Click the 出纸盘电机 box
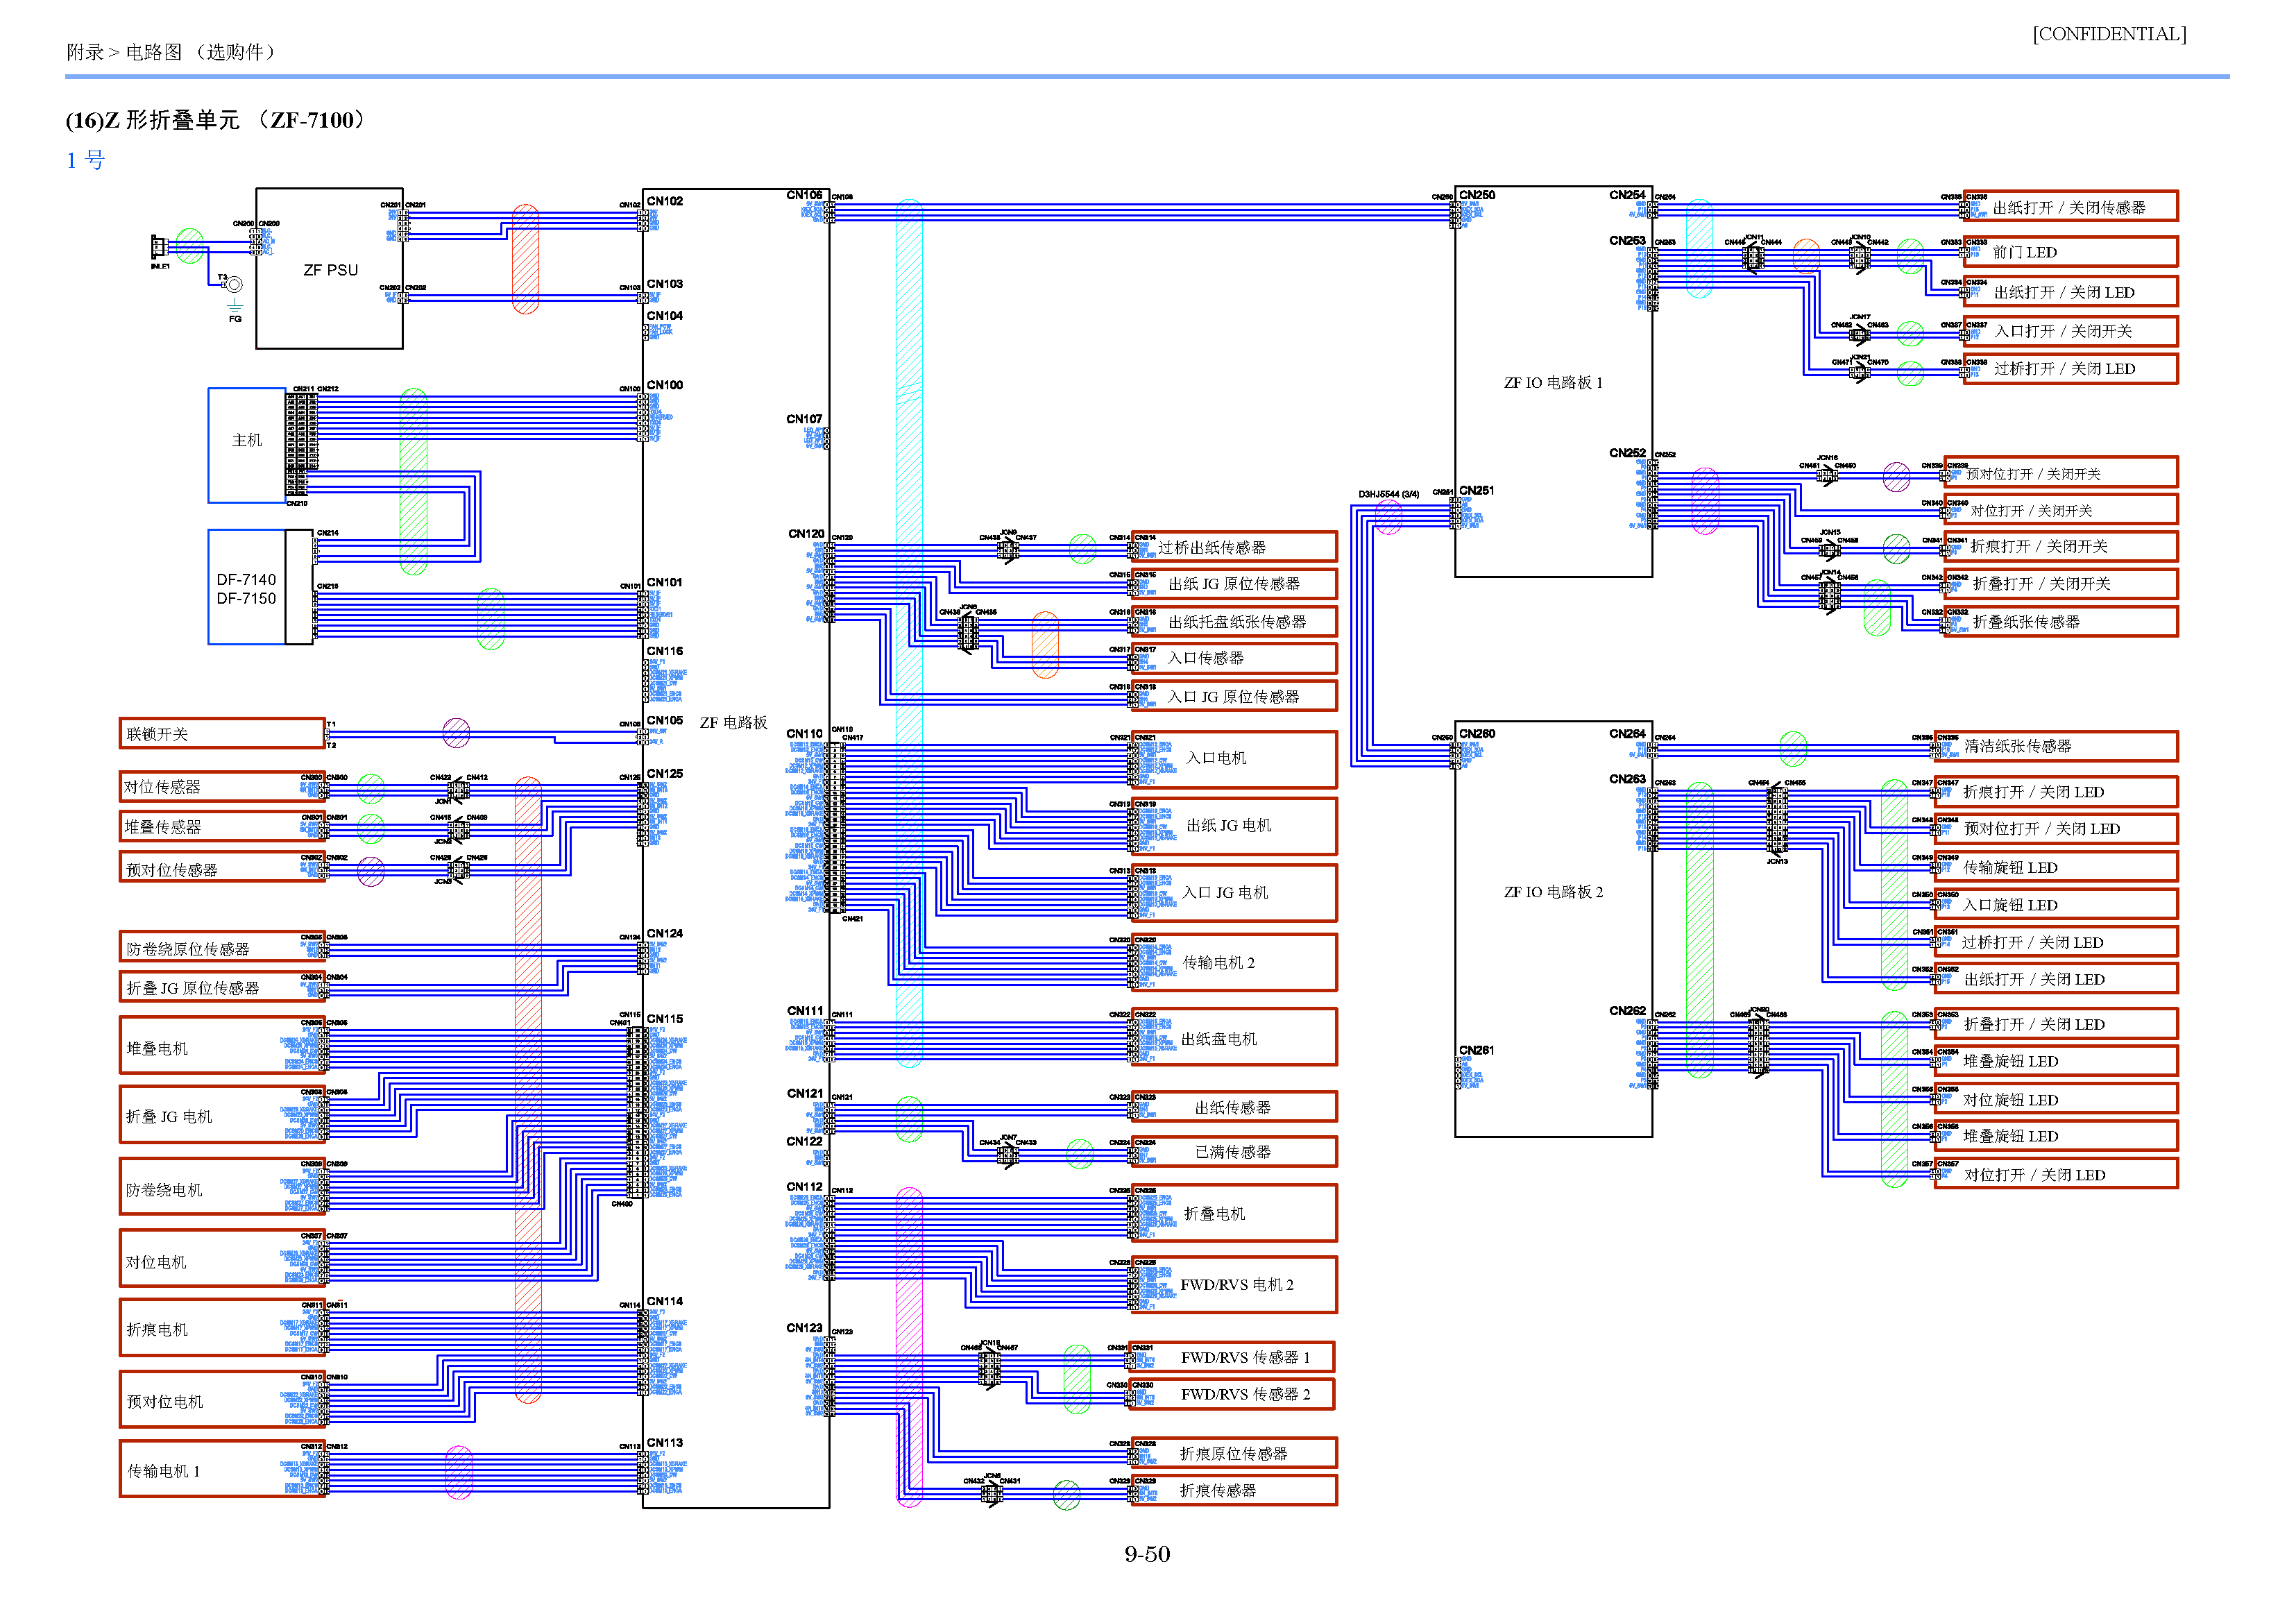Screen dimensions: 2296x1623 pos(1234,1038)
